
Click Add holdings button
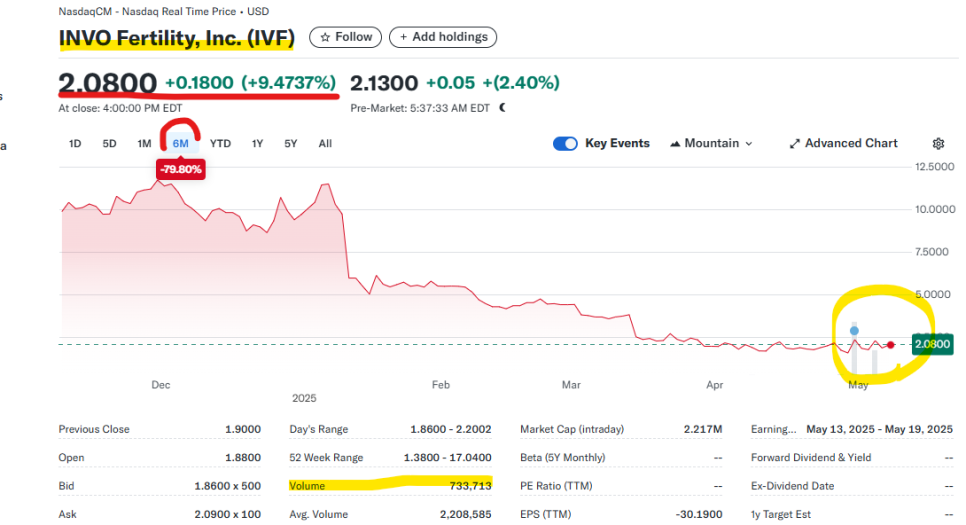tap(443, 37)
